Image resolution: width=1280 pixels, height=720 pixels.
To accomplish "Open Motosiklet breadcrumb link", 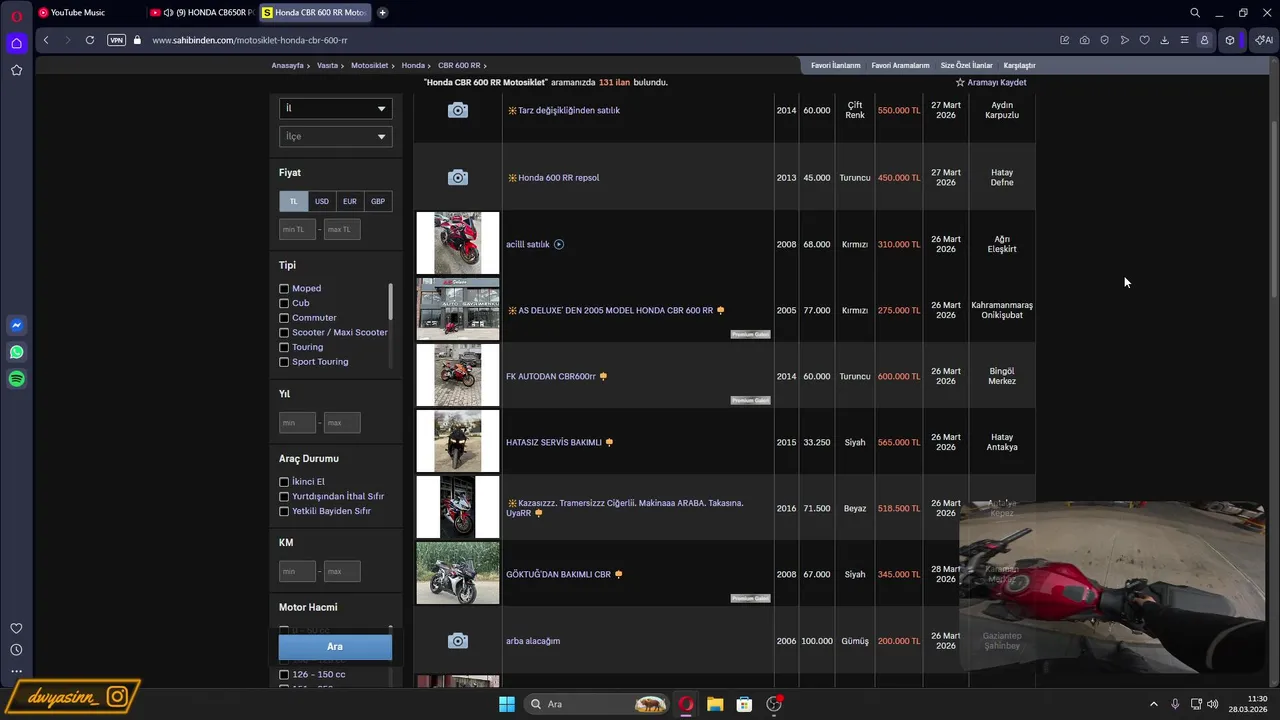I will point(369,65).
